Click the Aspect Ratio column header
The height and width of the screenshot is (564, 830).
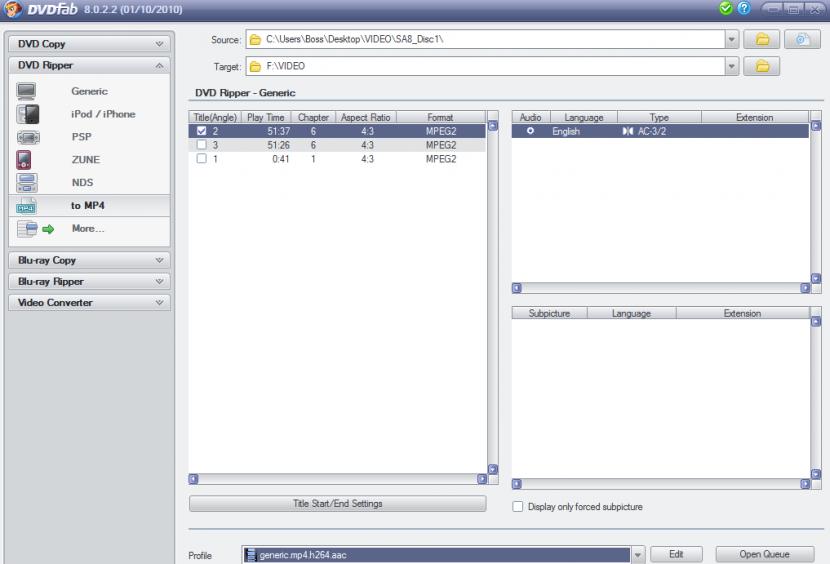pos(366,117)
